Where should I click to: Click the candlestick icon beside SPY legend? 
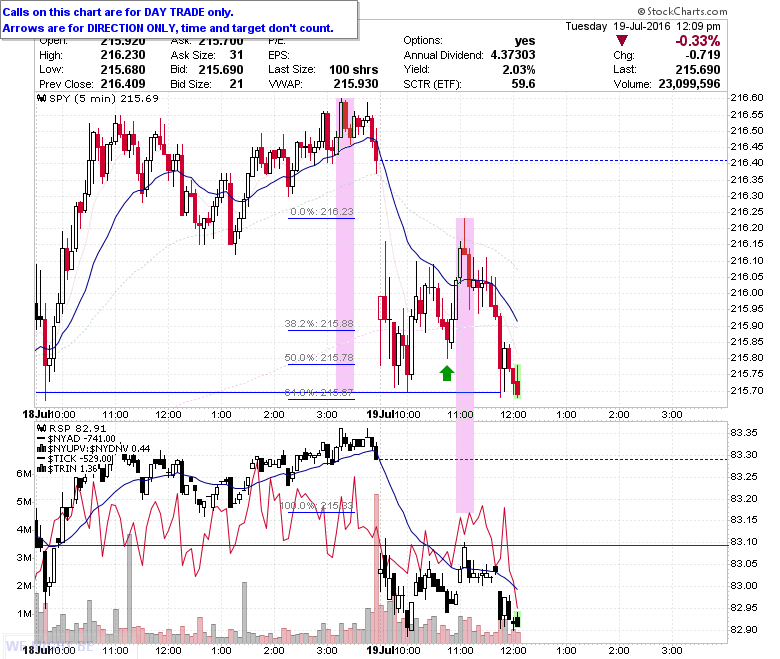tap(42, 98)
